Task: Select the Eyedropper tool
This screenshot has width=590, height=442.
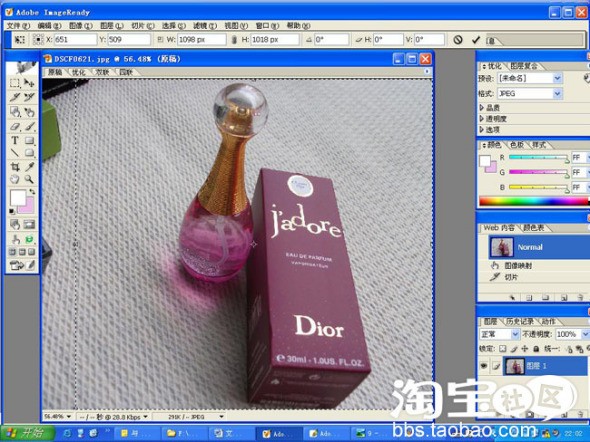Action: tap(29, 166)
